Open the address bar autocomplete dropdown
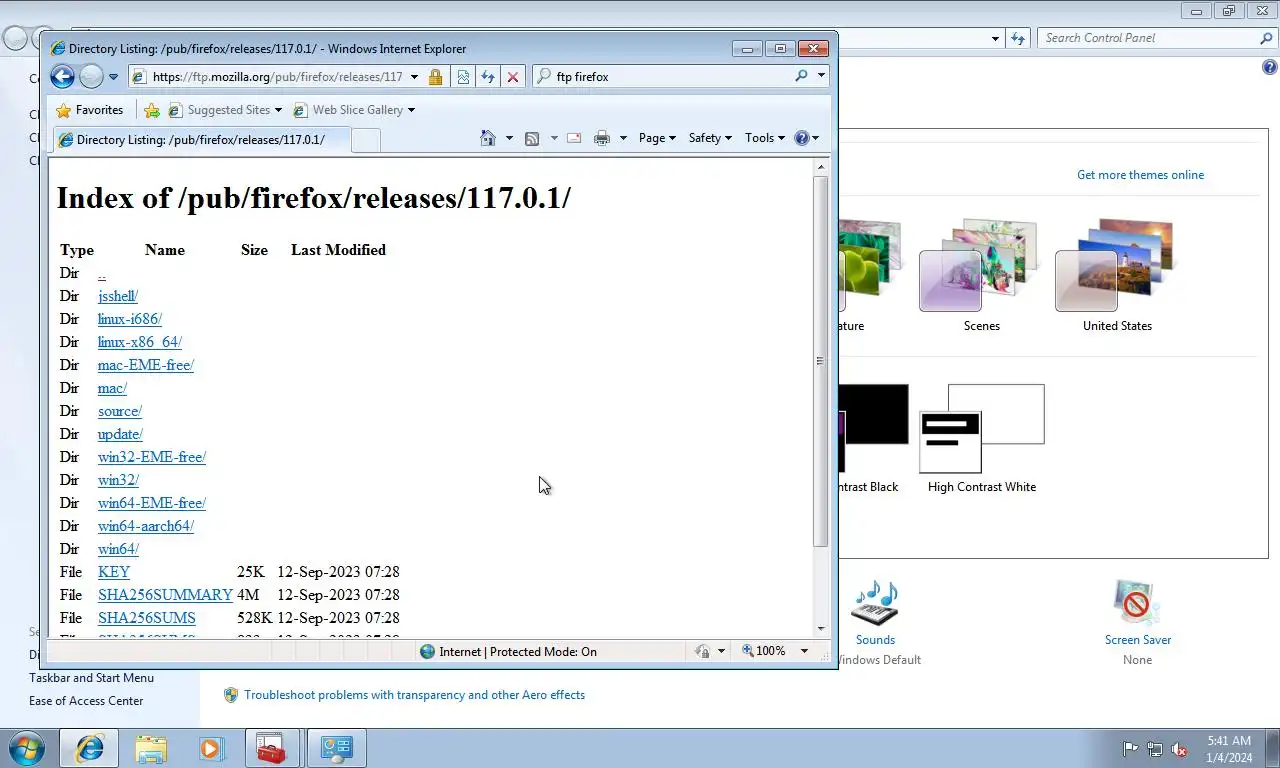The height and width of the screenshot is (768, 1280). 415,77
